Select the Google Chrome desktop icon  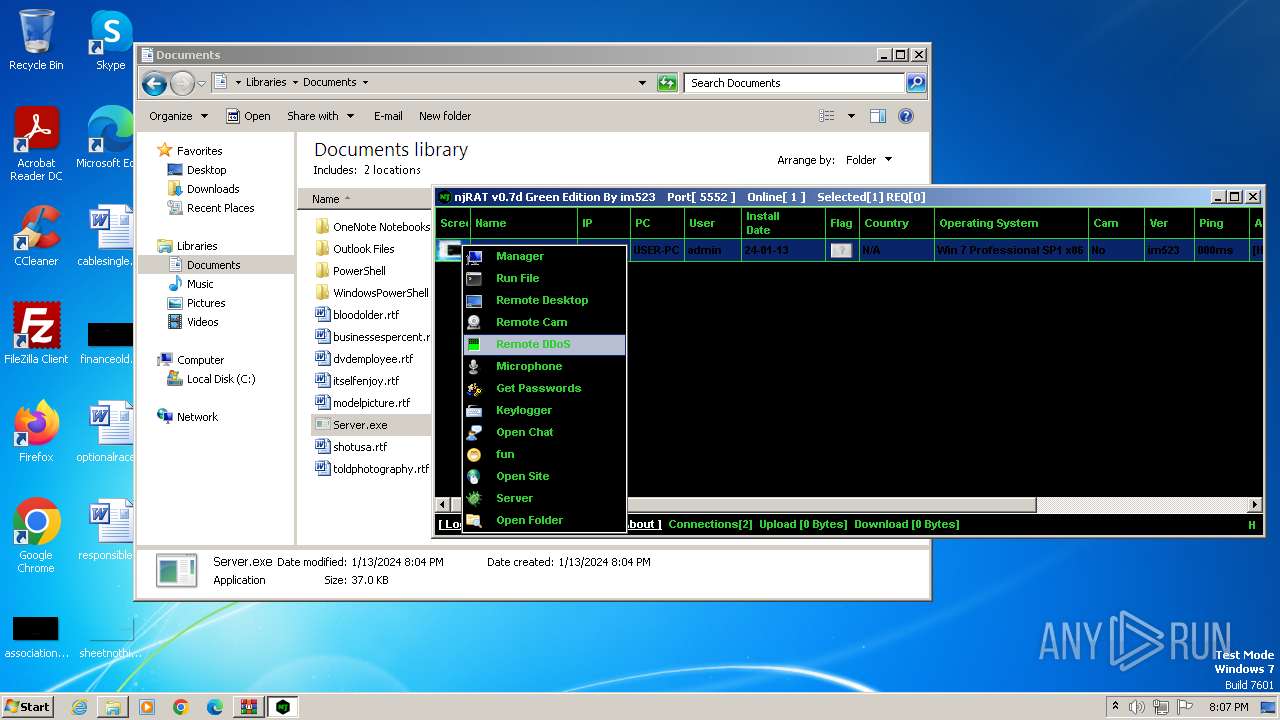[x=36, y=536]
